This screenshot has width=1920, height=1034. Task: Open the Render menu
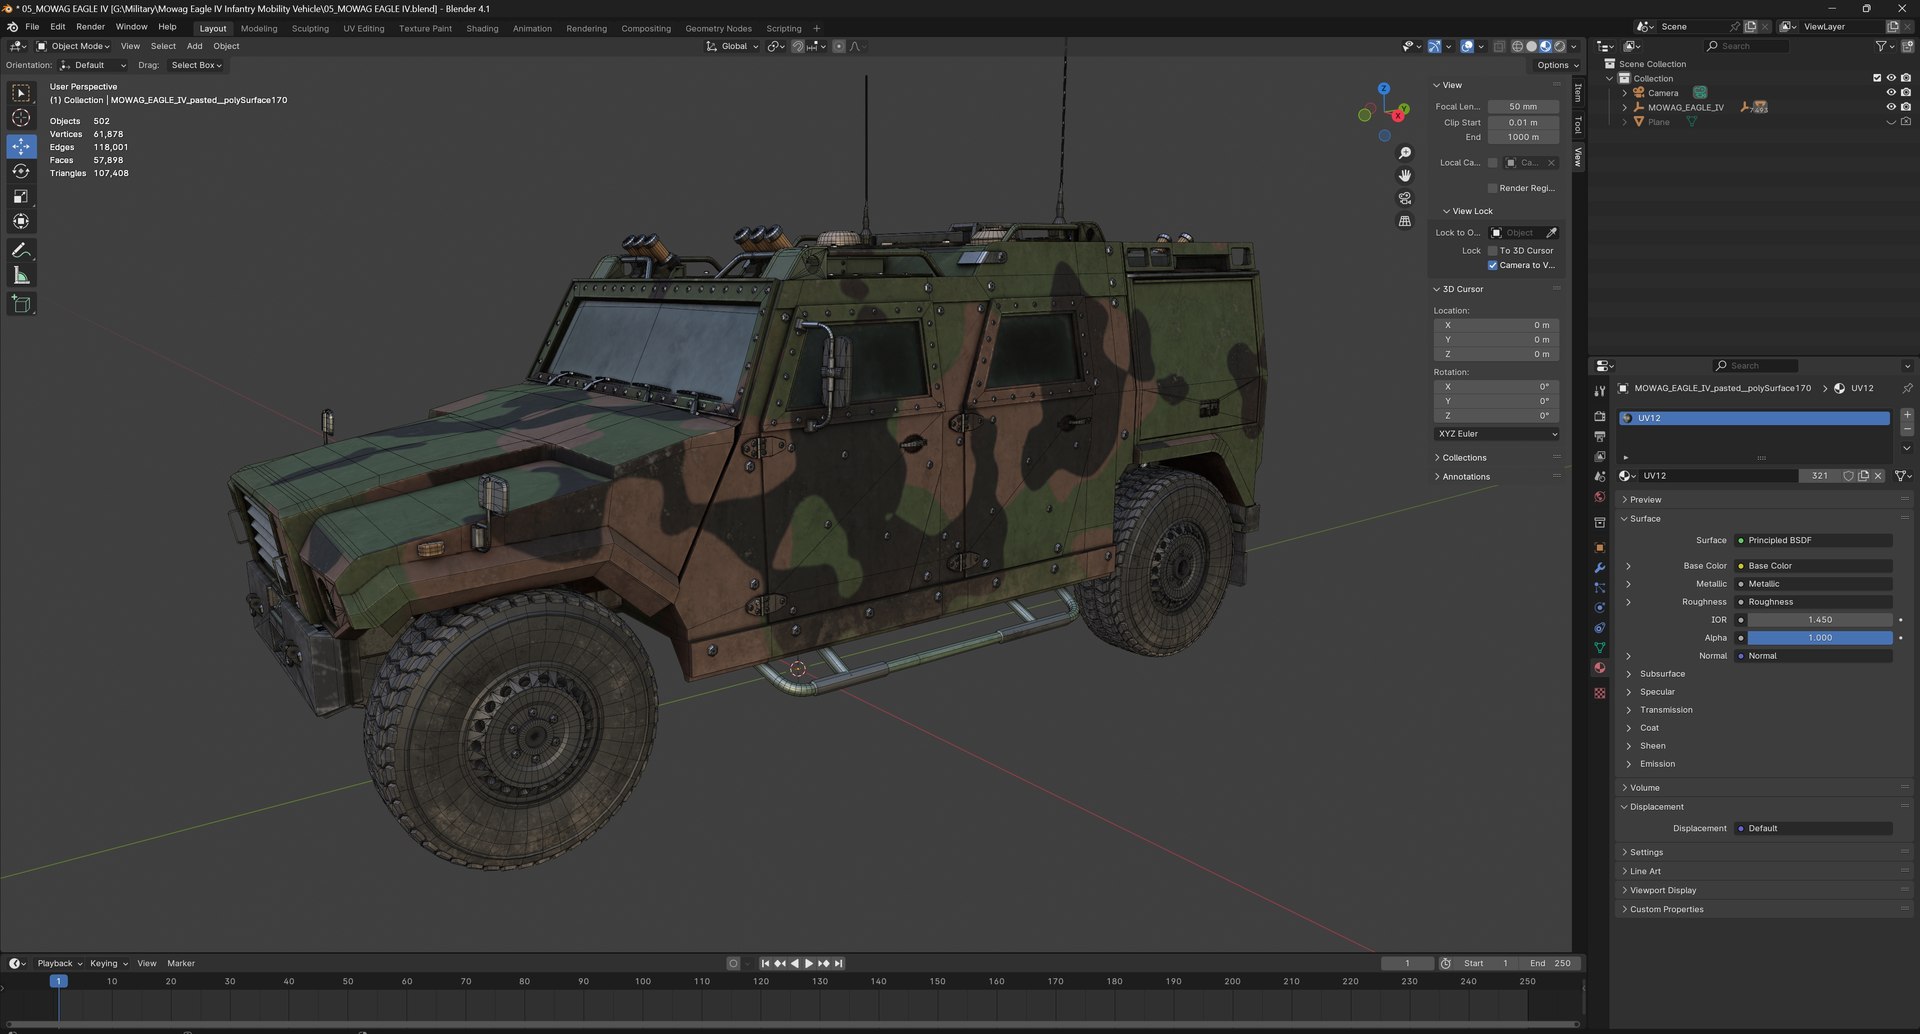(x=90, y=27)
